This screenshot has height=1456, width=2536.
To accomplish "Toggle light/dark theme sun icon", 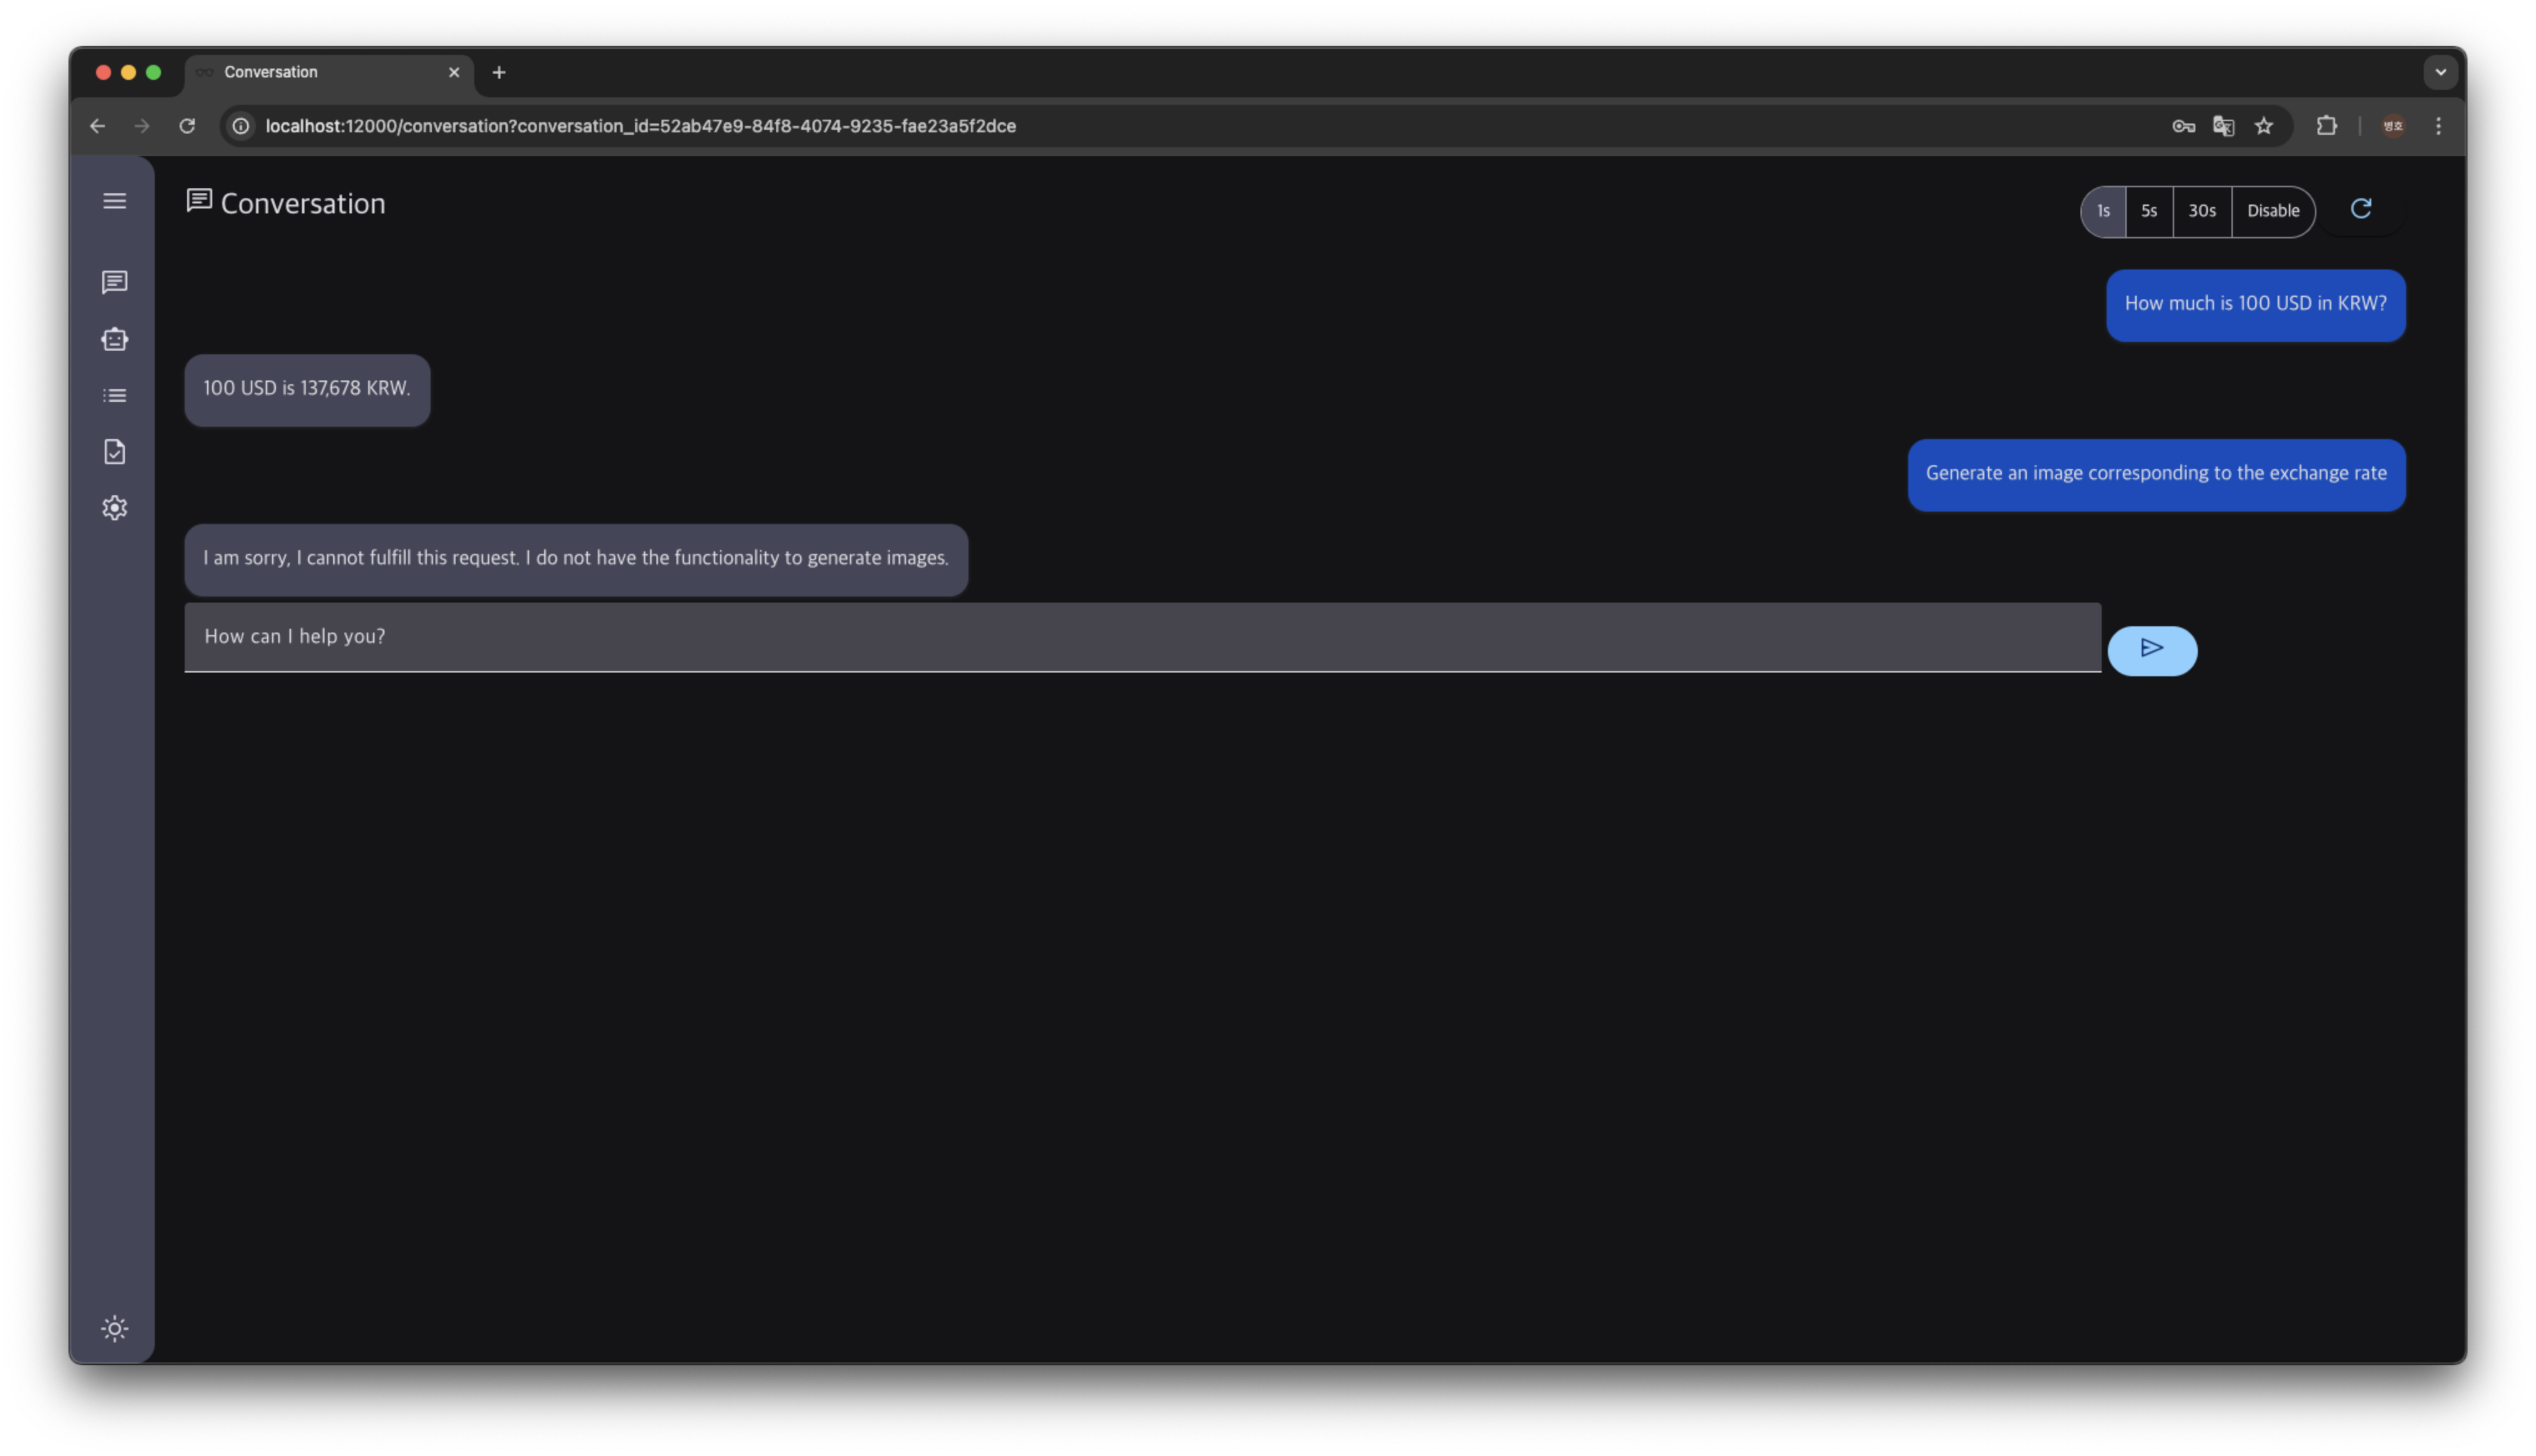I will tap(114, 1329).
